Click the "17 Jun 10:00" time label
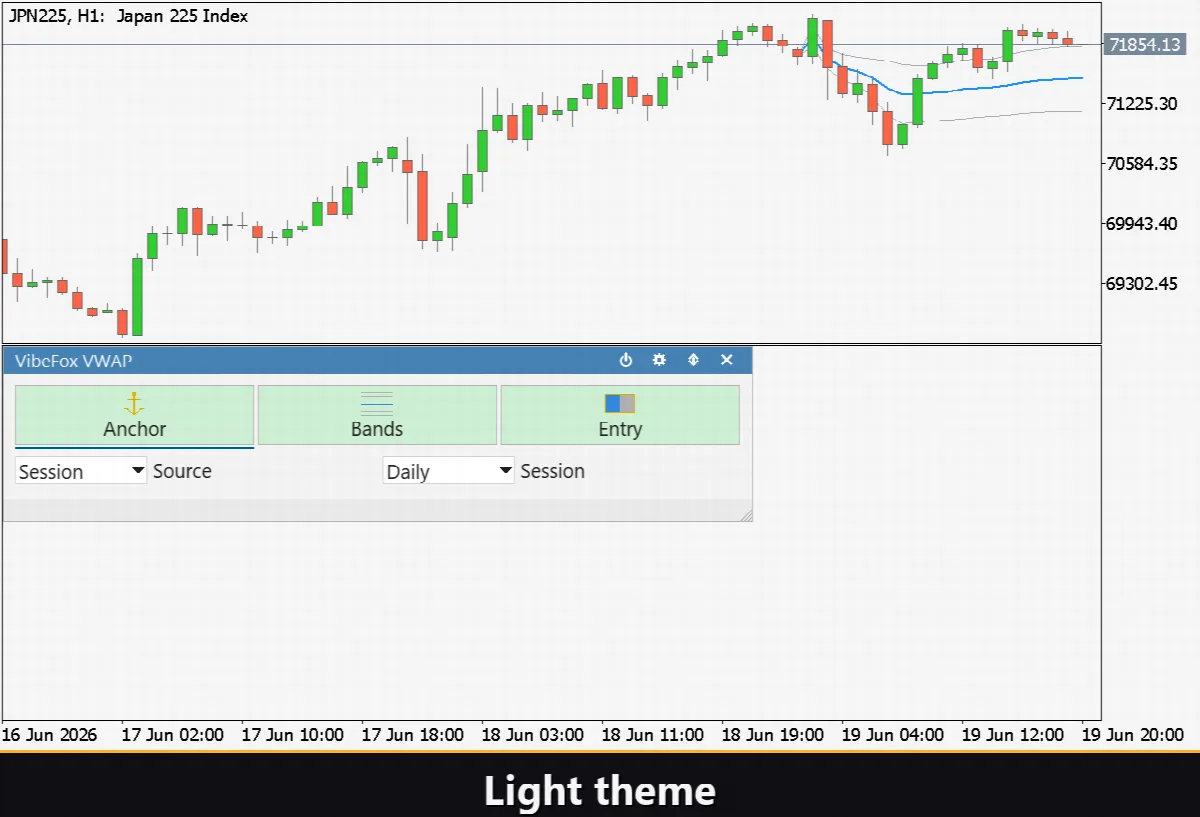 click(x=292, y=734)
